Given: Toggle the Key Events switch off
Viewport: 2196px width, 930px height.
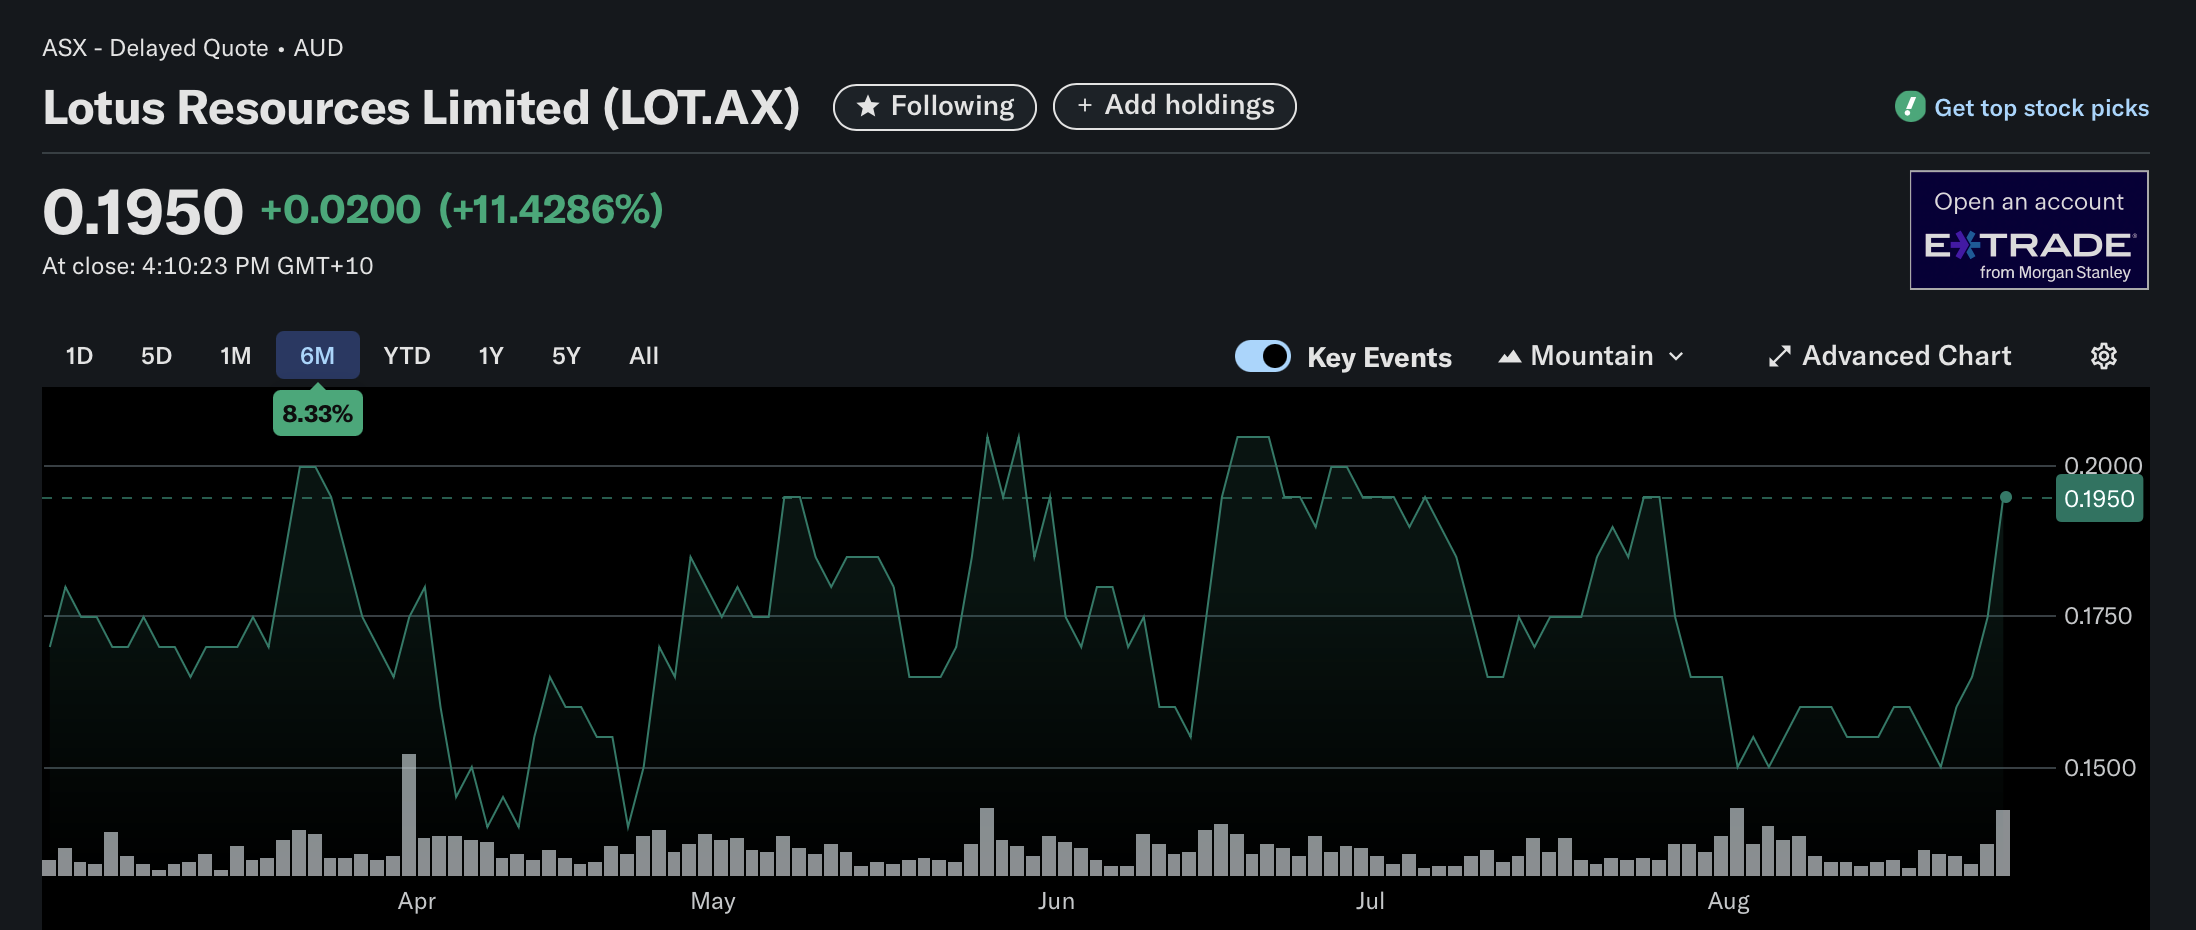Looking at the screenshot, I should point(1262,356).
